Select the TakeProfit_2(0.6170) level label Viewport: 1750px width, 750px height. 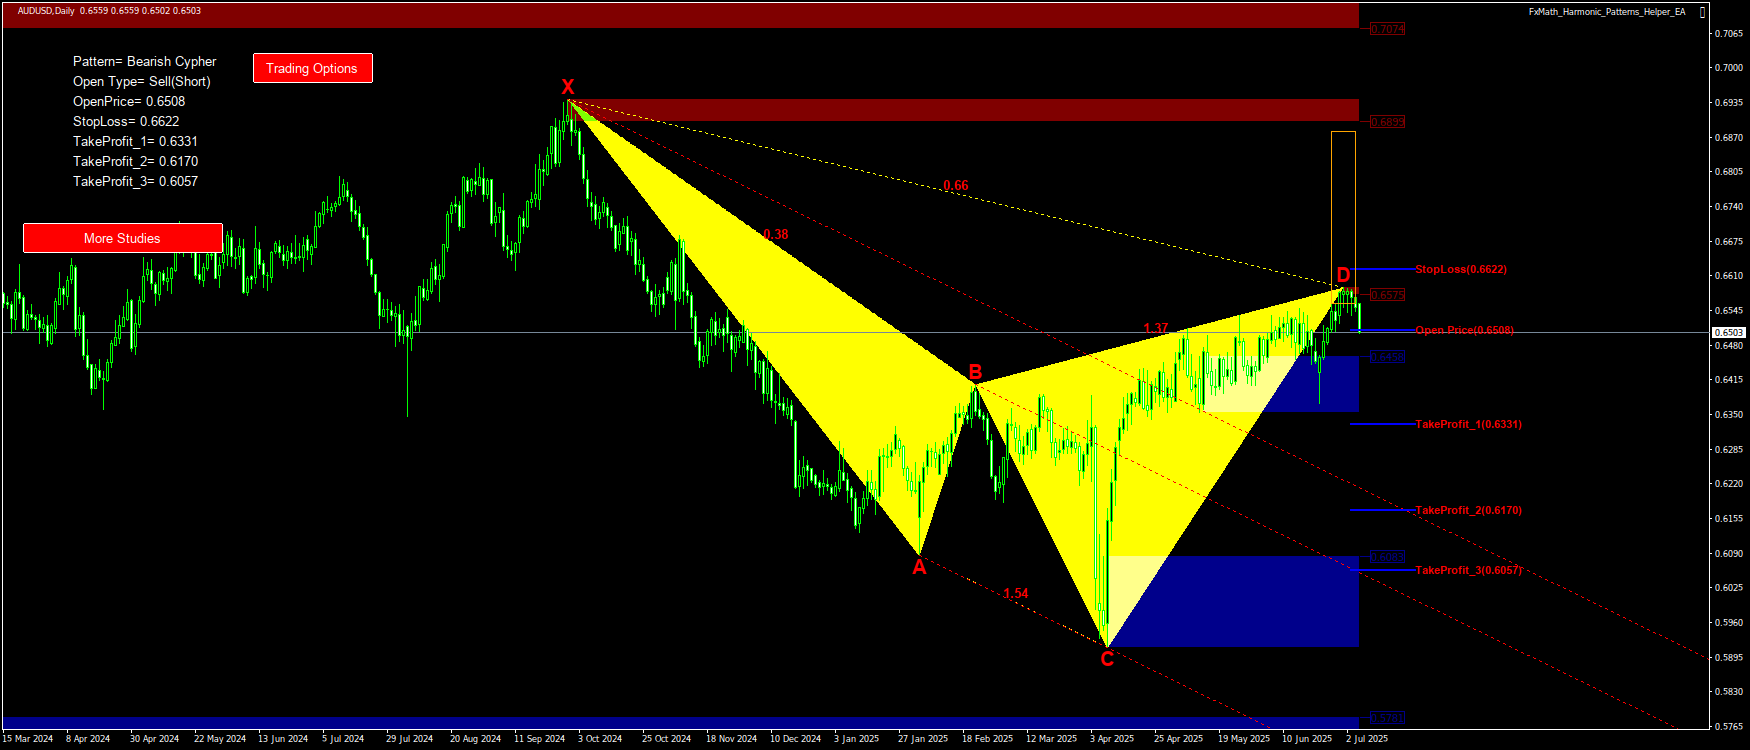coord(1468,510)
